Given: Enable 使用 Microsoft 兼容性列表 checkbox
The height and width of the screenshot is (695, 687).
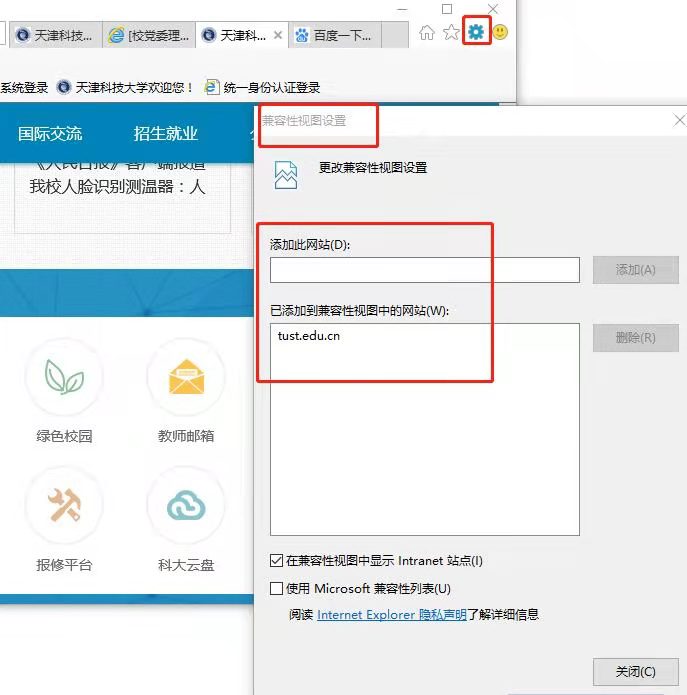Looking at the screenshot, I should [x=277, y=589].
